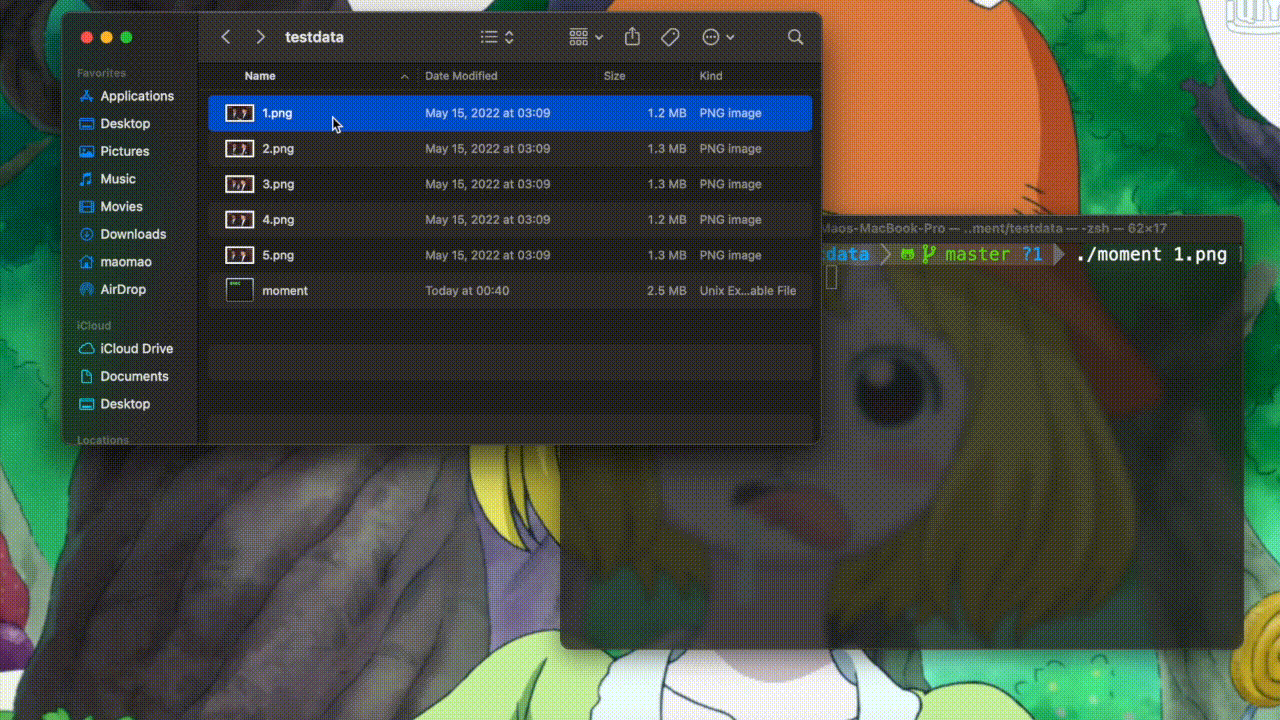The height and width of the screenshot is (720, 1280).
Task: Click the Music note sidebar icon
Action: (x=87, y=179)
